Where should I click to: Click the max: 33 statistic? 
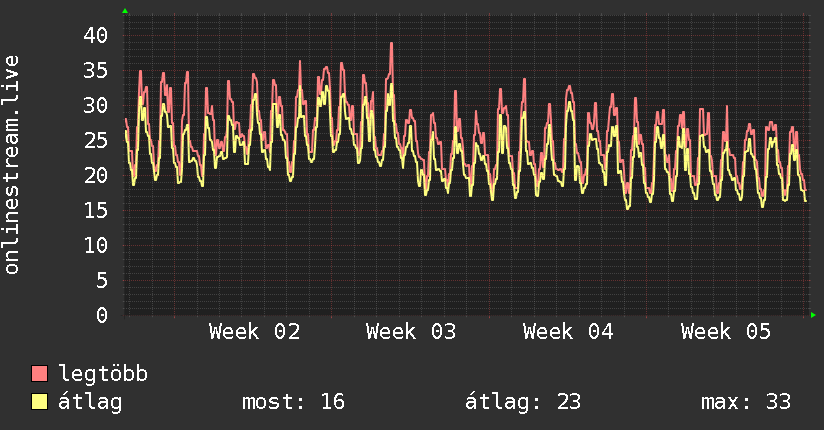[746, 402]
